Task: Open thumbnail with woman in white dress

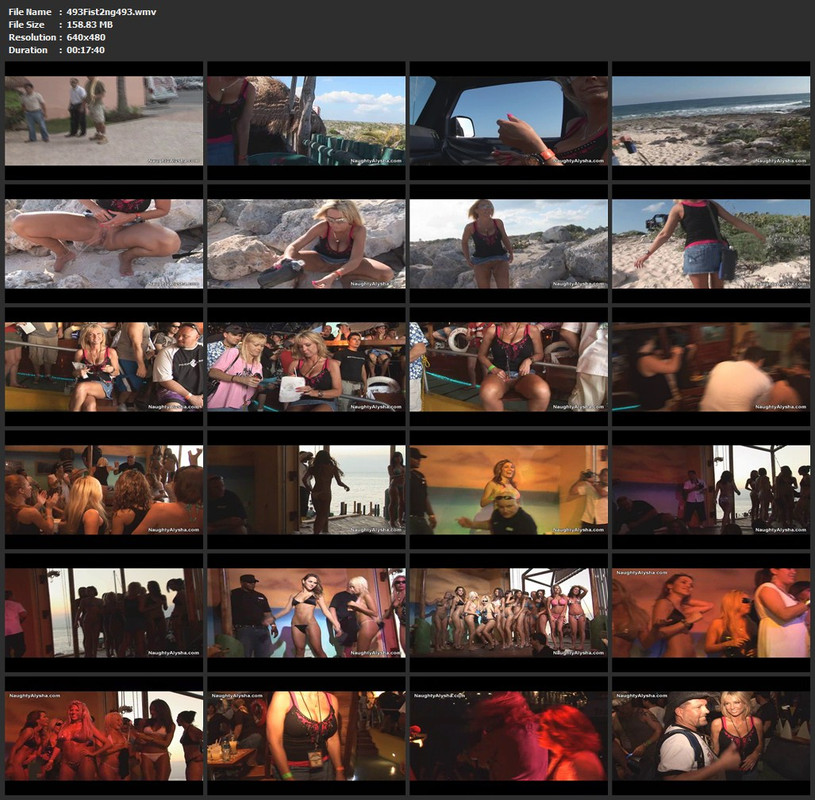Action: (711, 613)
